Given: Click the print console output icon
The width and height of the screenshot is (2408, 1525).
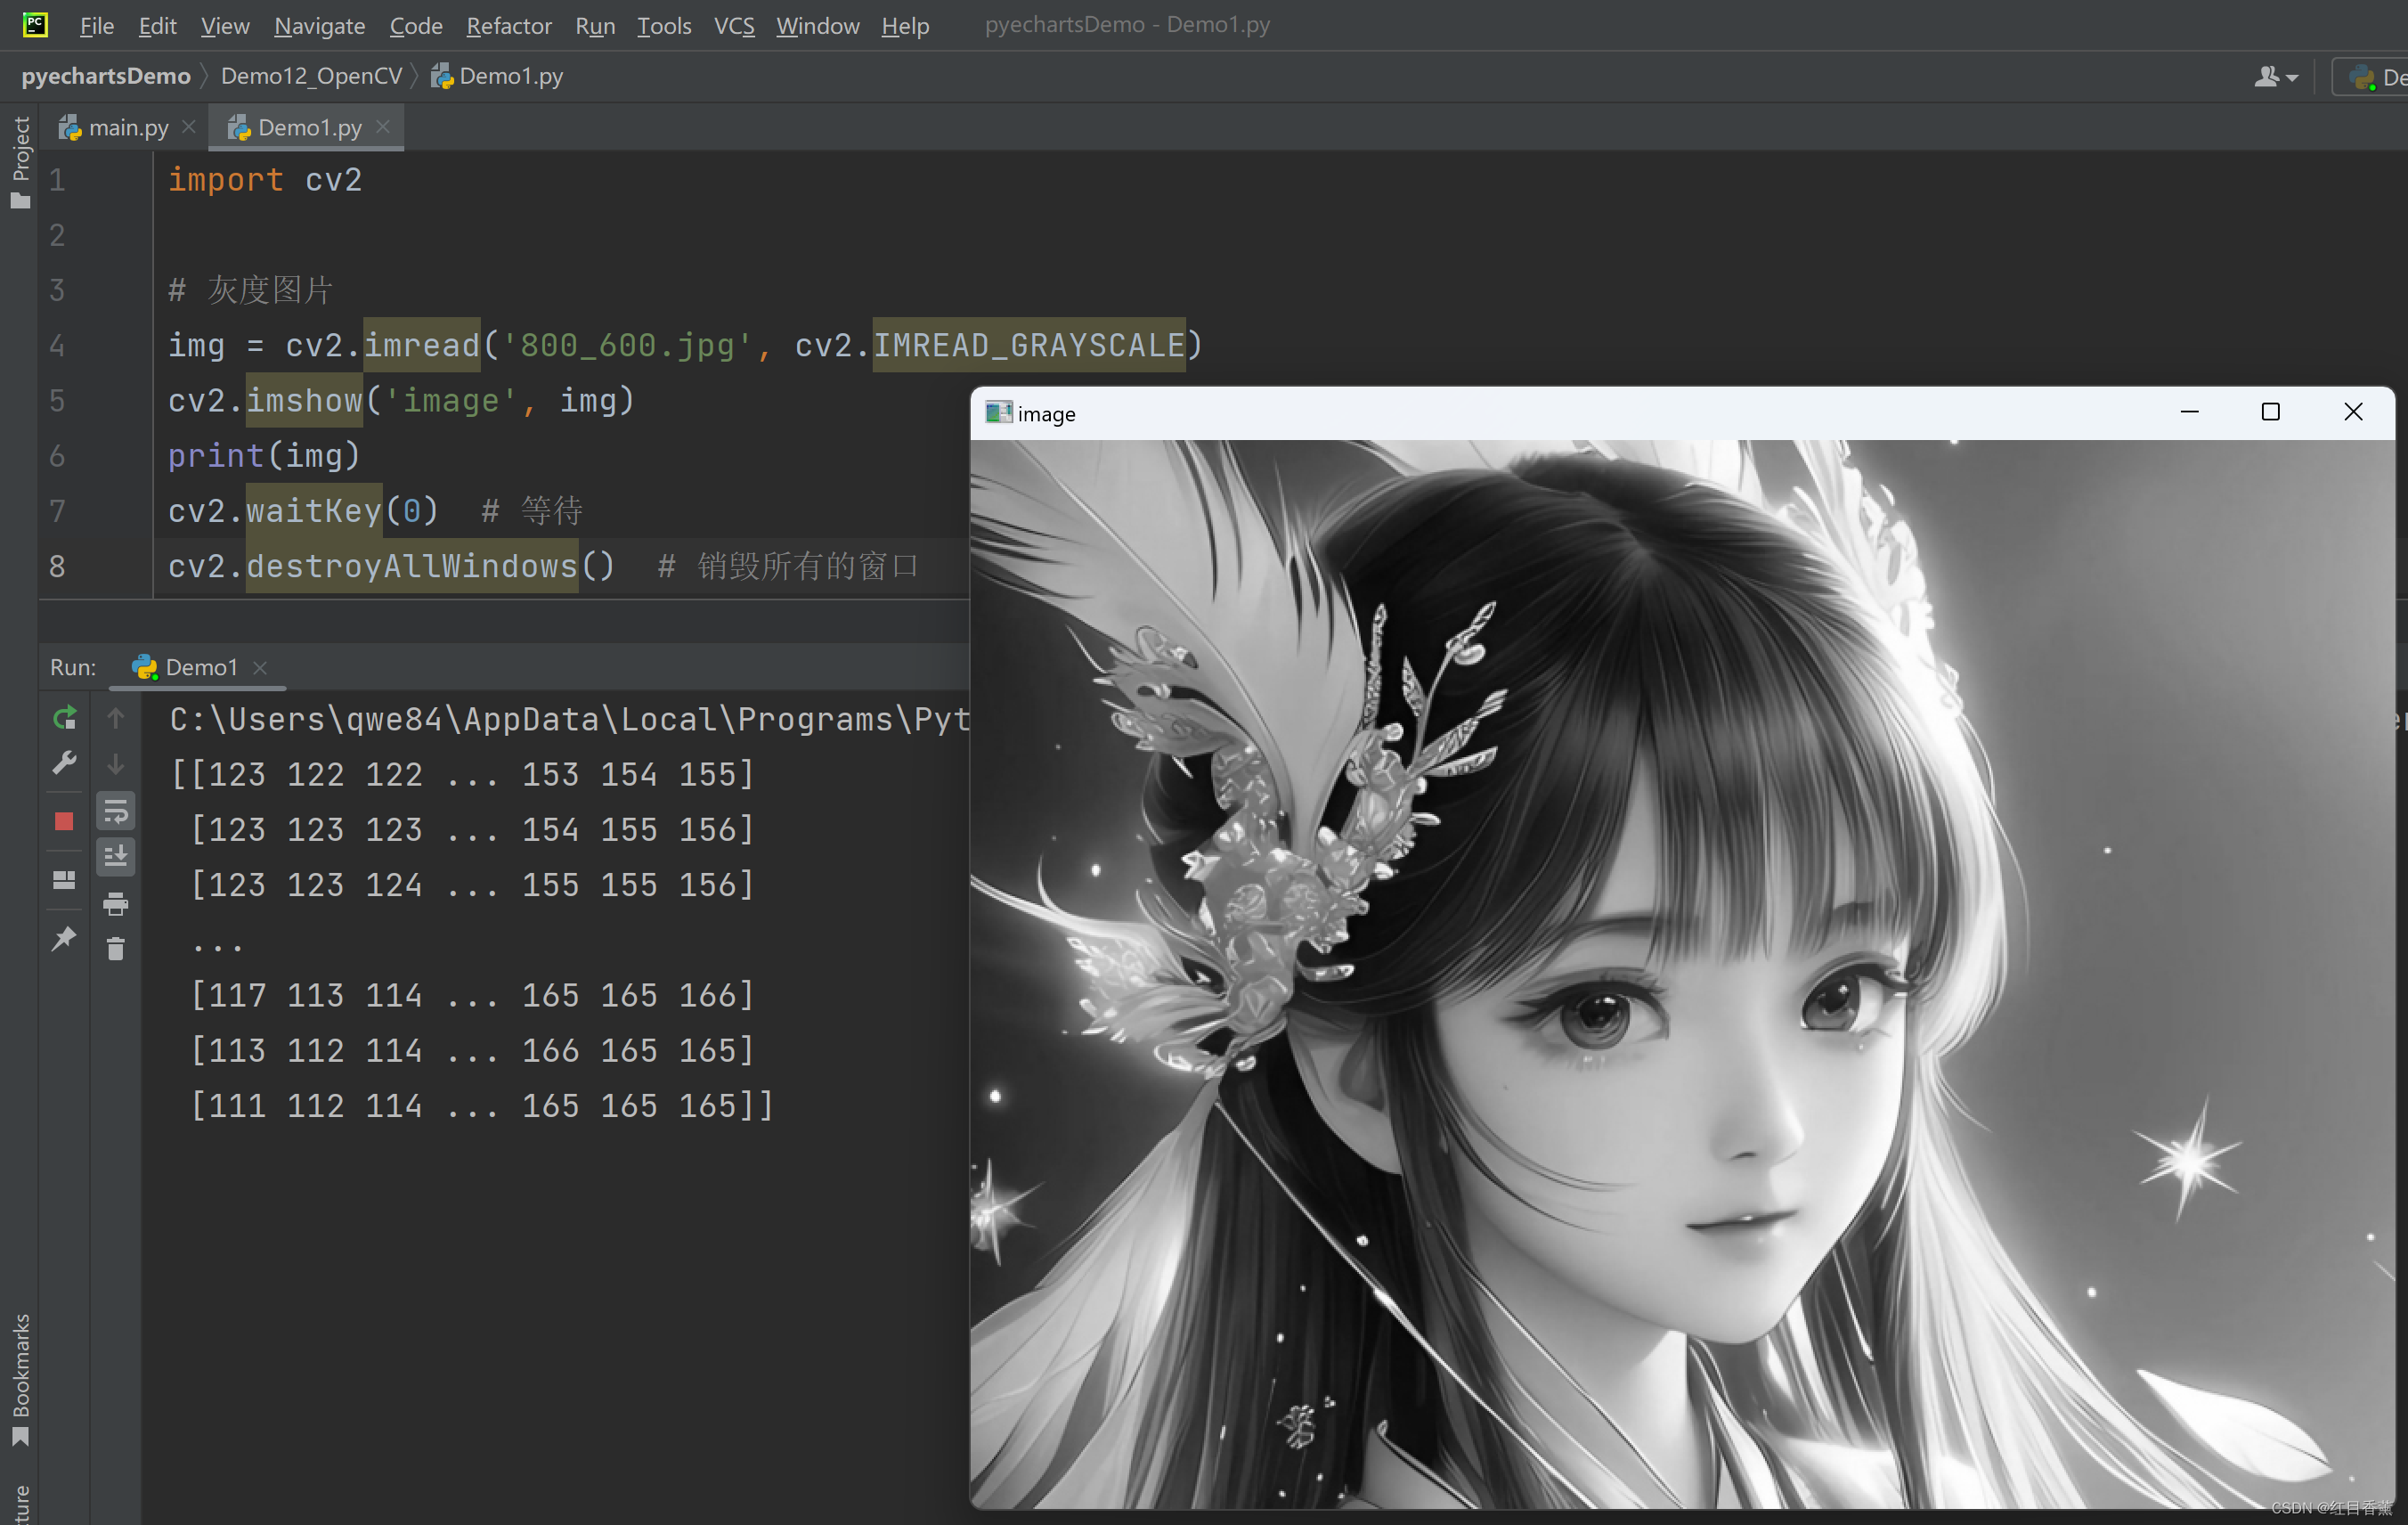Looking at the screenshot, I should pos(116,904).
